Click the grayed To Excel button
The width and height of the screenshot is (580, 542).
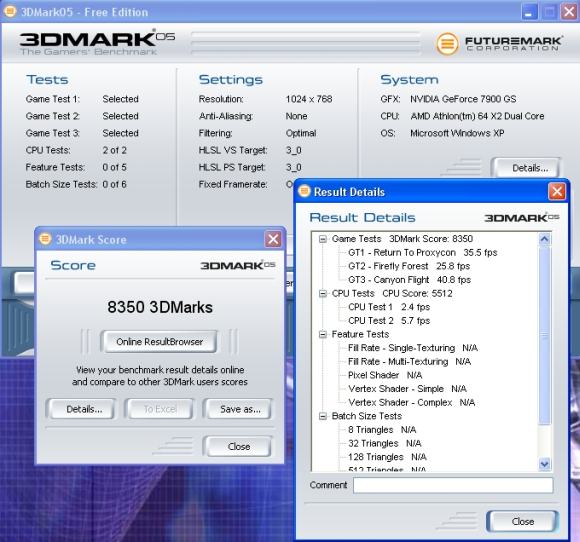point(160,409)
